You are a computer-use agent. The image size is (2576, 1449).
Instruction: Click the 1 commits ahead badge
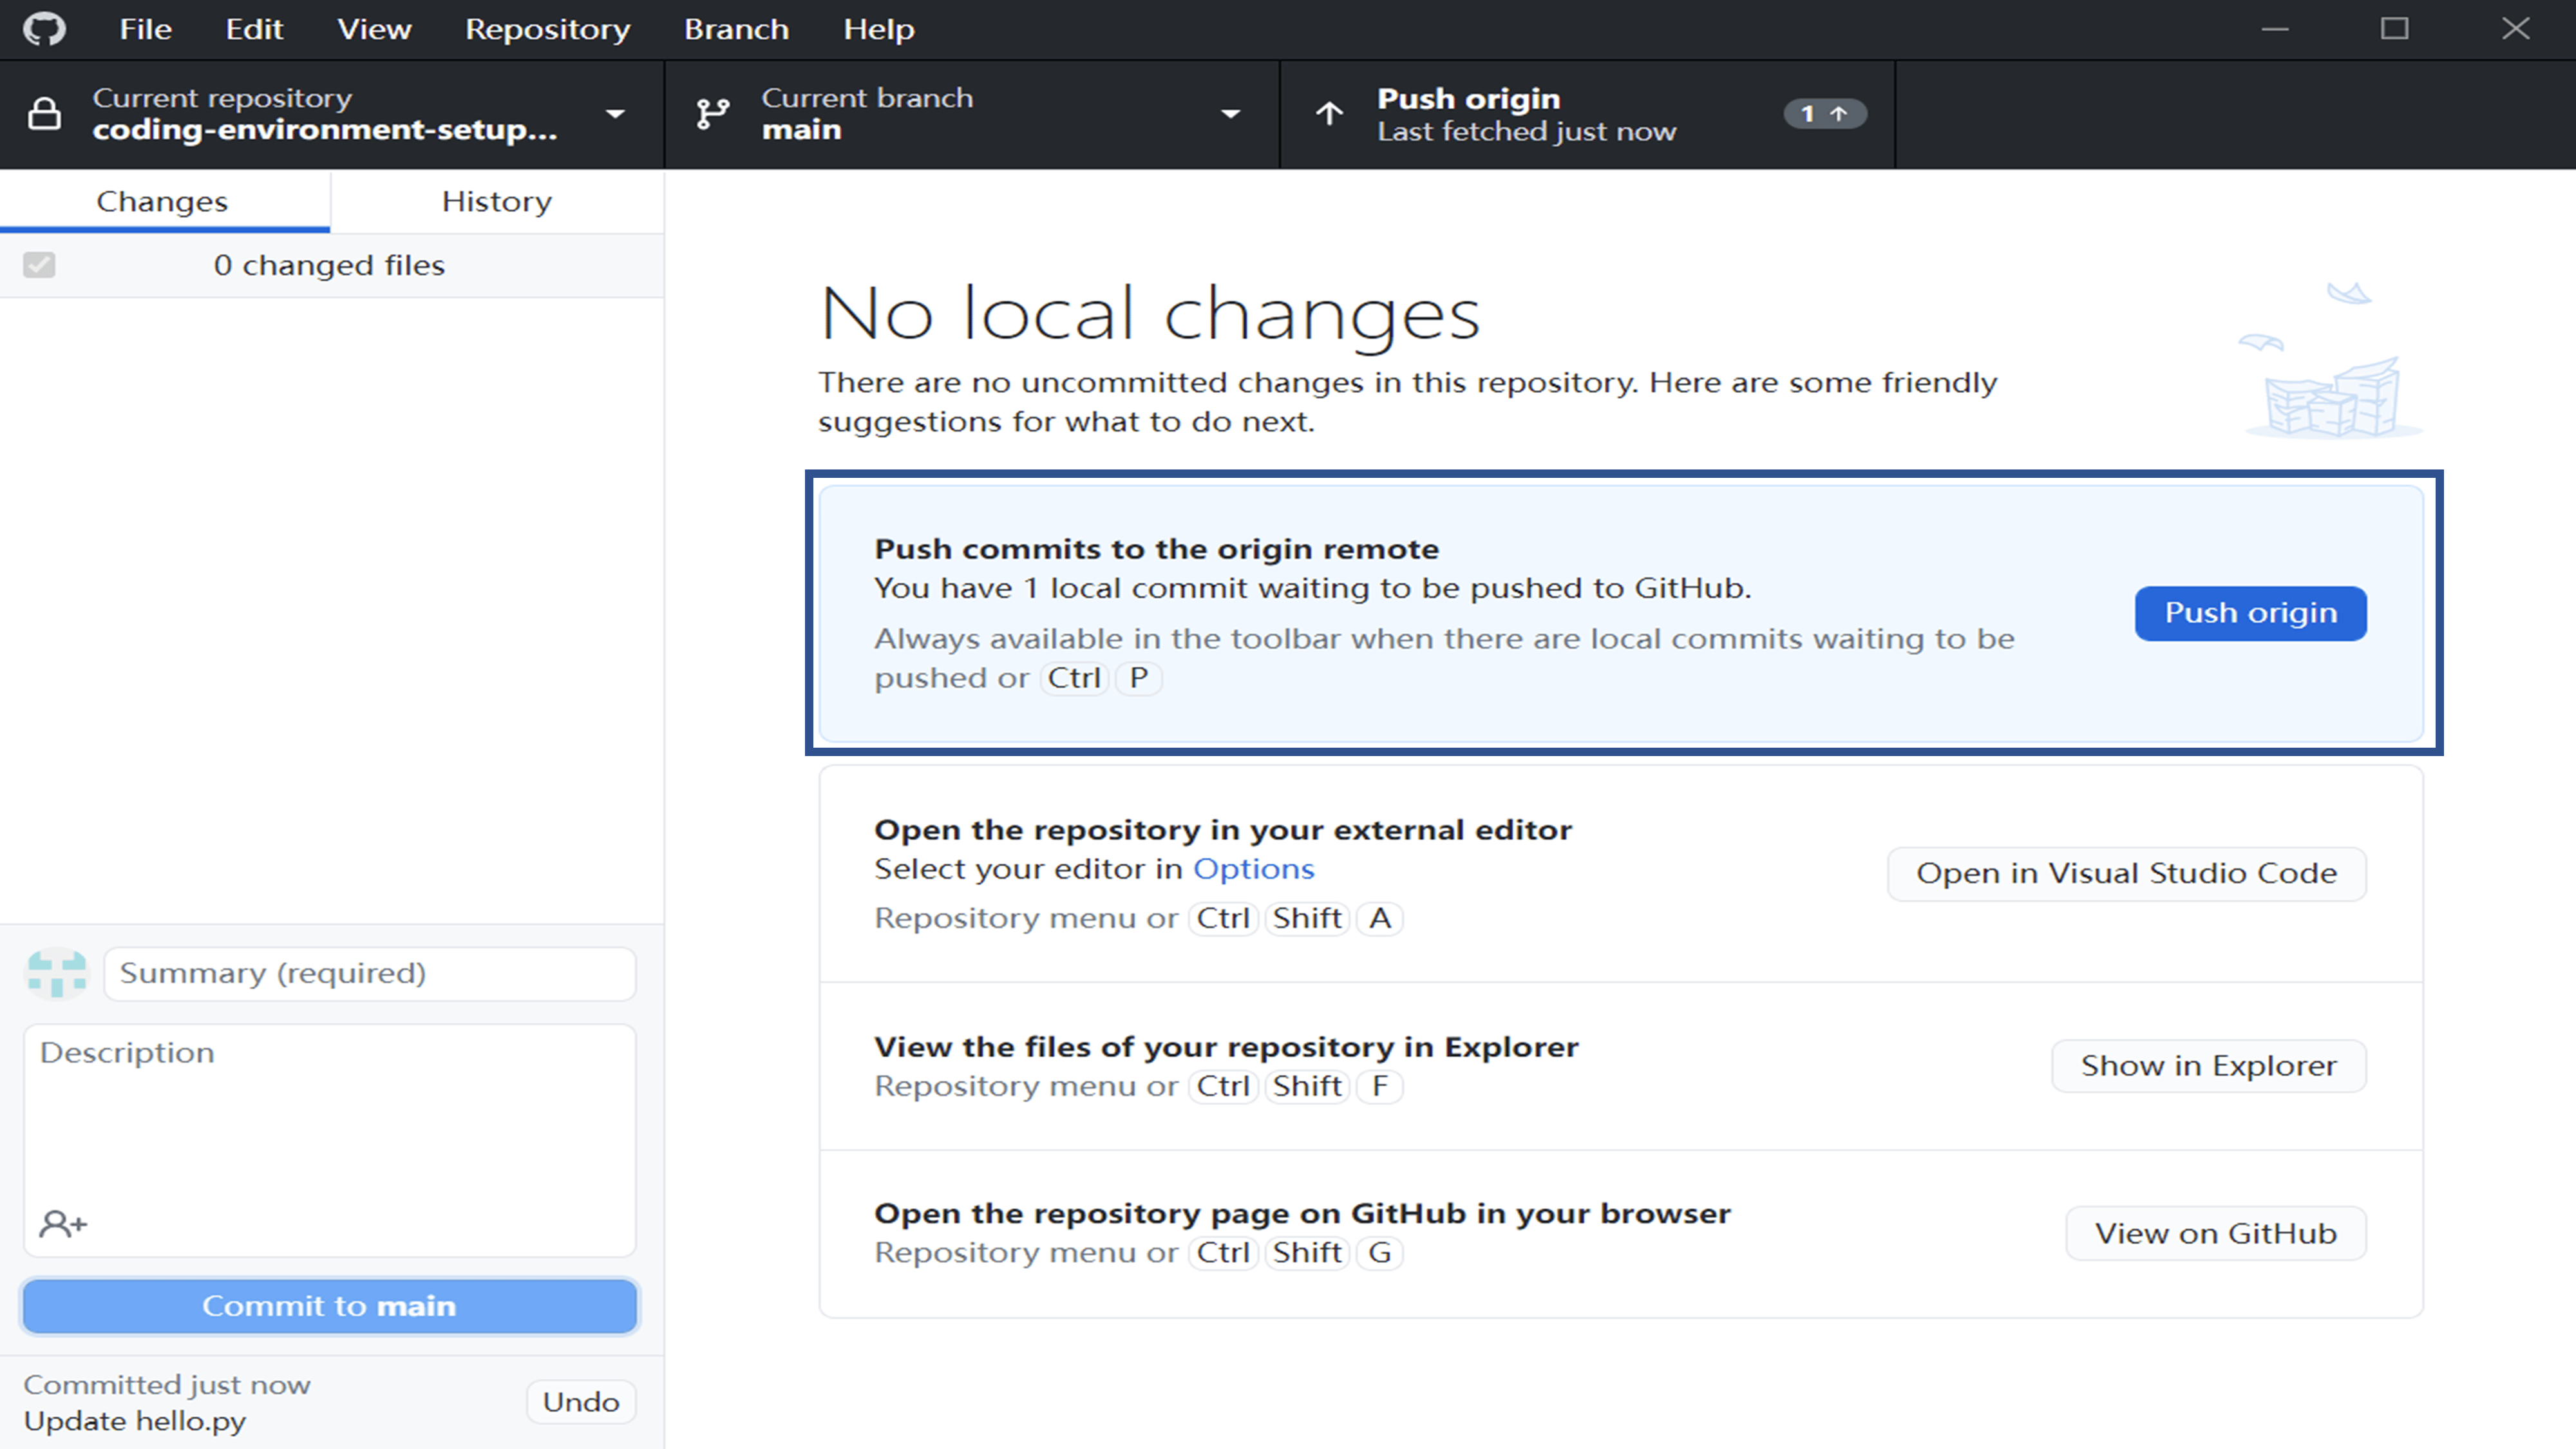click(x=1825, y=114)
